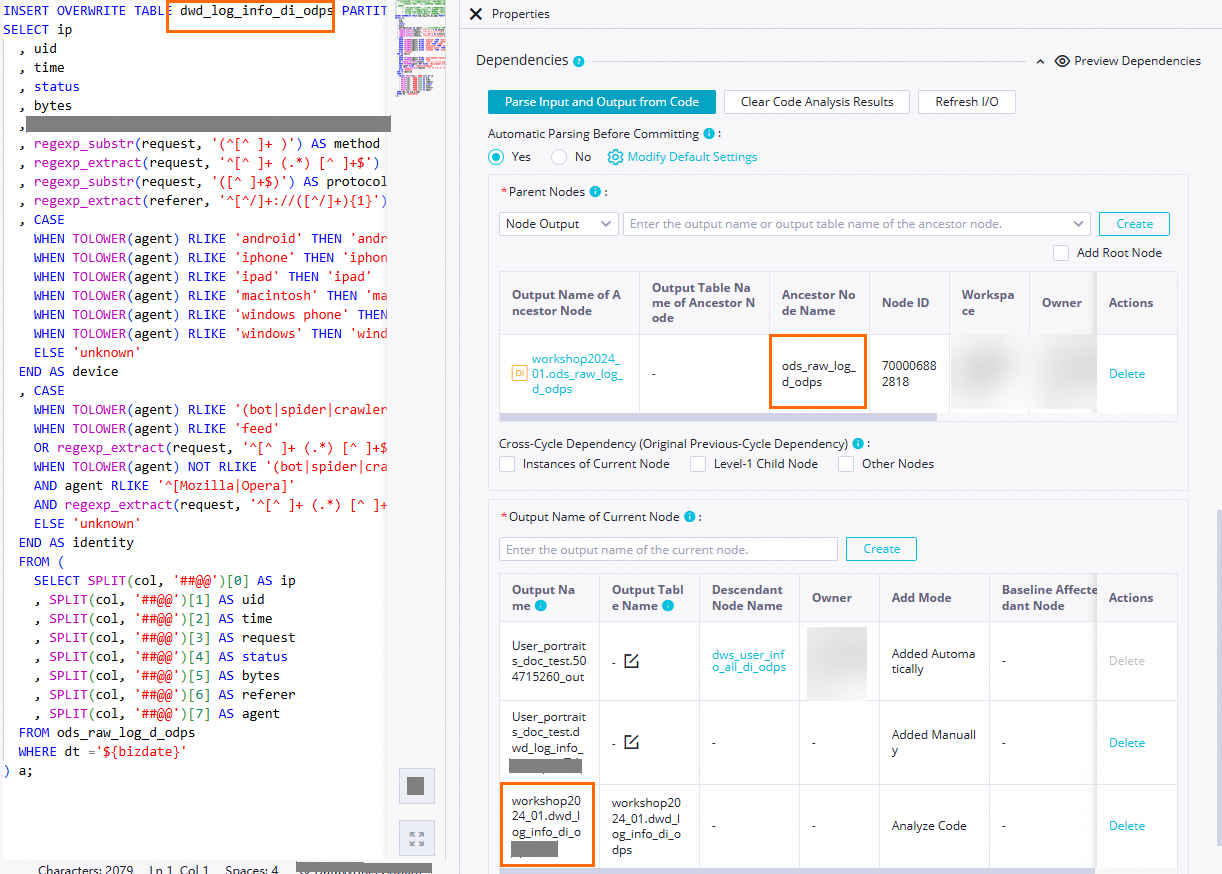This screenshot has width=1222, height=874.
Task: Click the Ln 1, Col 1 status entry
Action: tap(179, 869)
